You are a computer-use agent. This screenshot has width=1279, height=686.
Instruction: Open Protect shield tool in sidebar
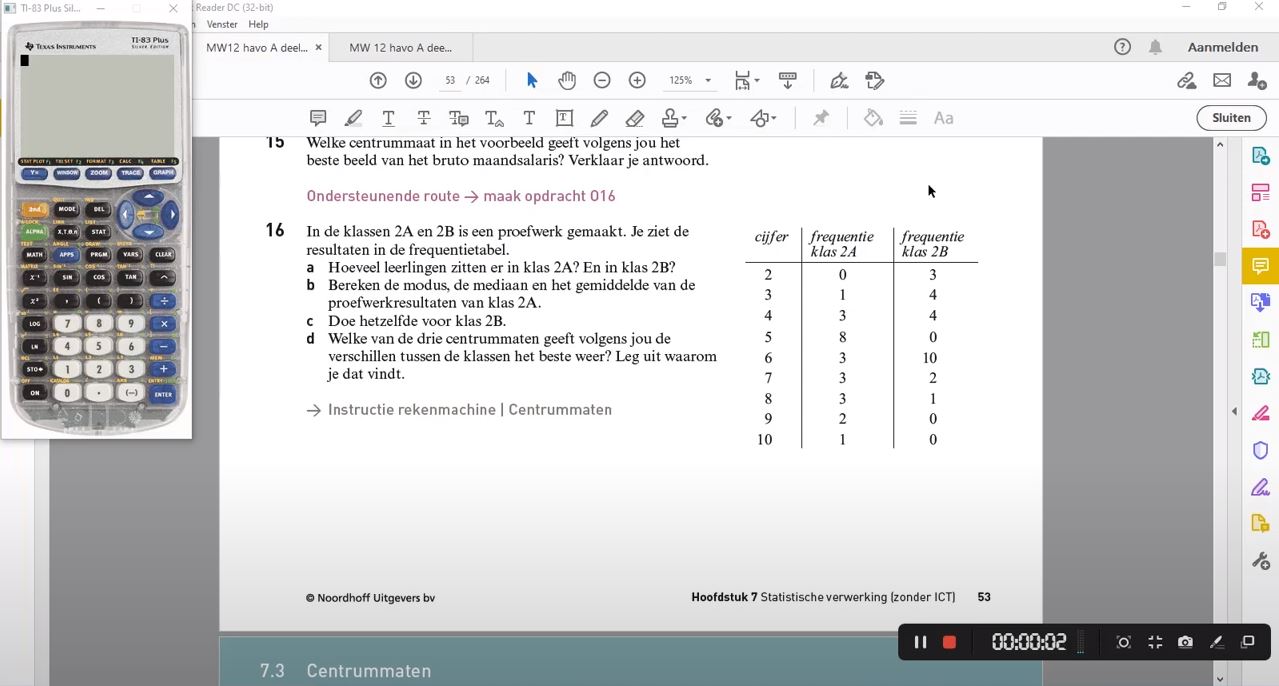(x=1260, y=450)
